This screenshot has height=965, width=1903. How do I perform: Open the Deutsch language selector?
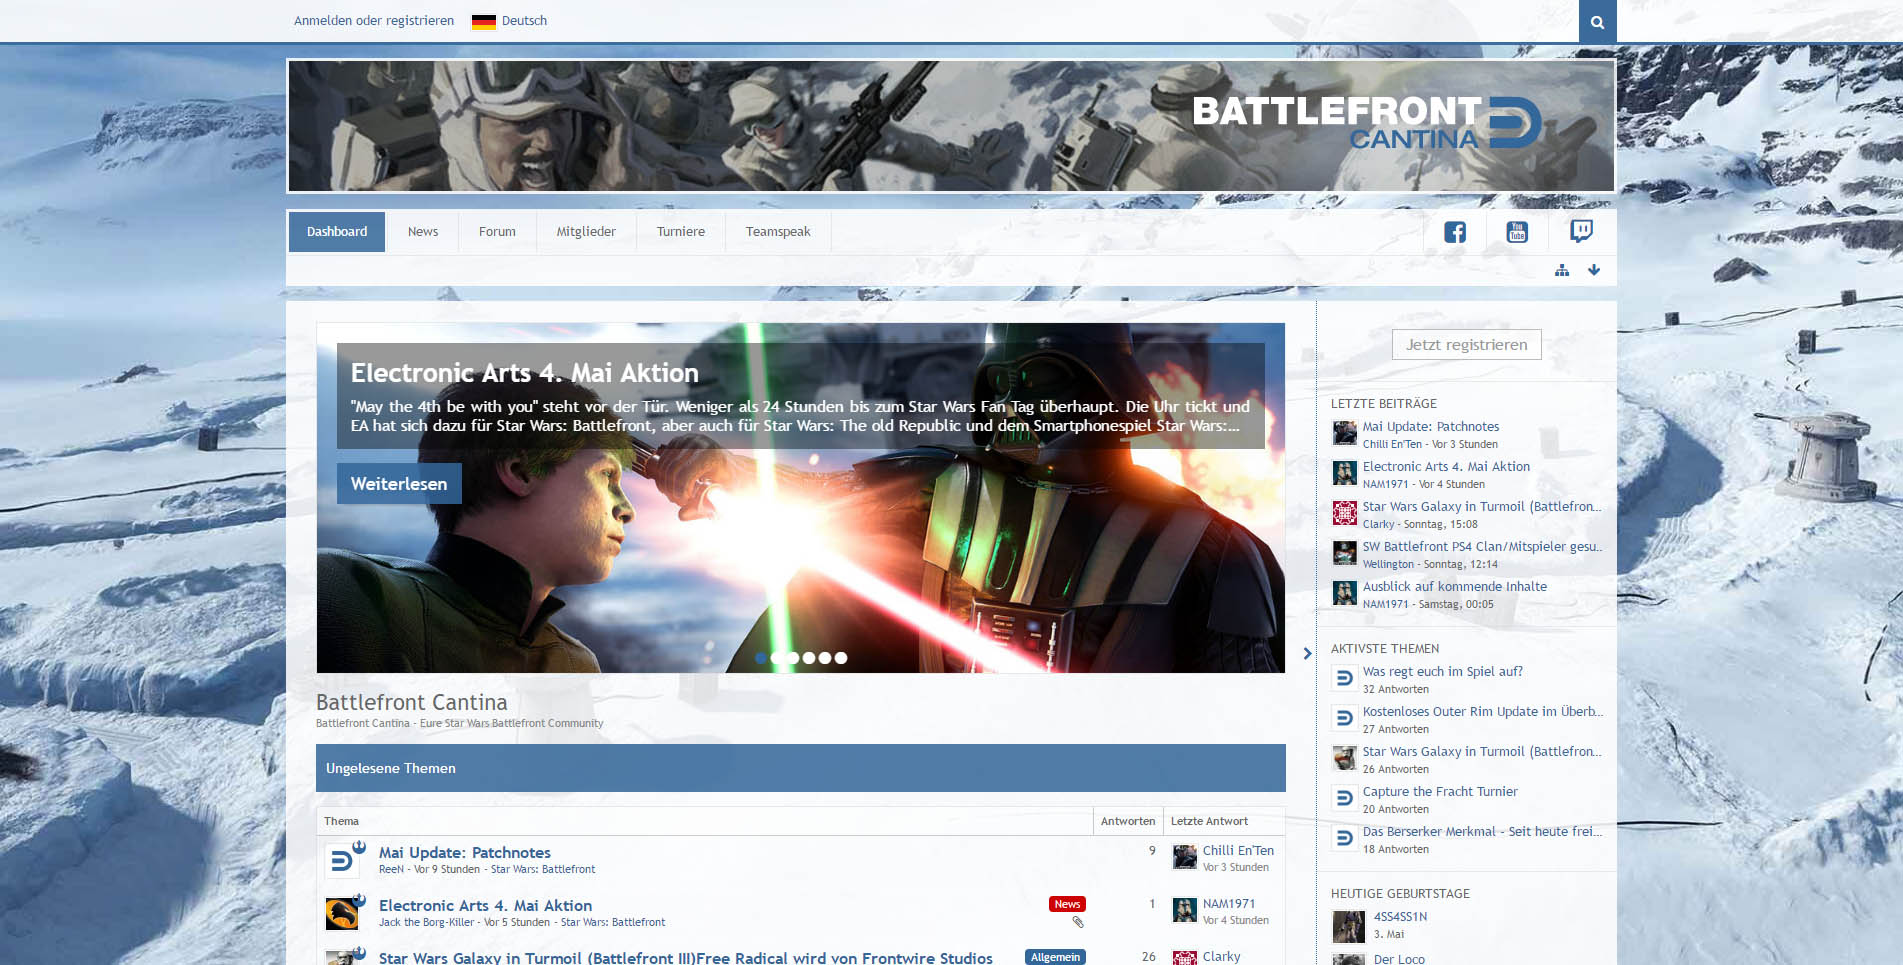(x=510, y=21)
